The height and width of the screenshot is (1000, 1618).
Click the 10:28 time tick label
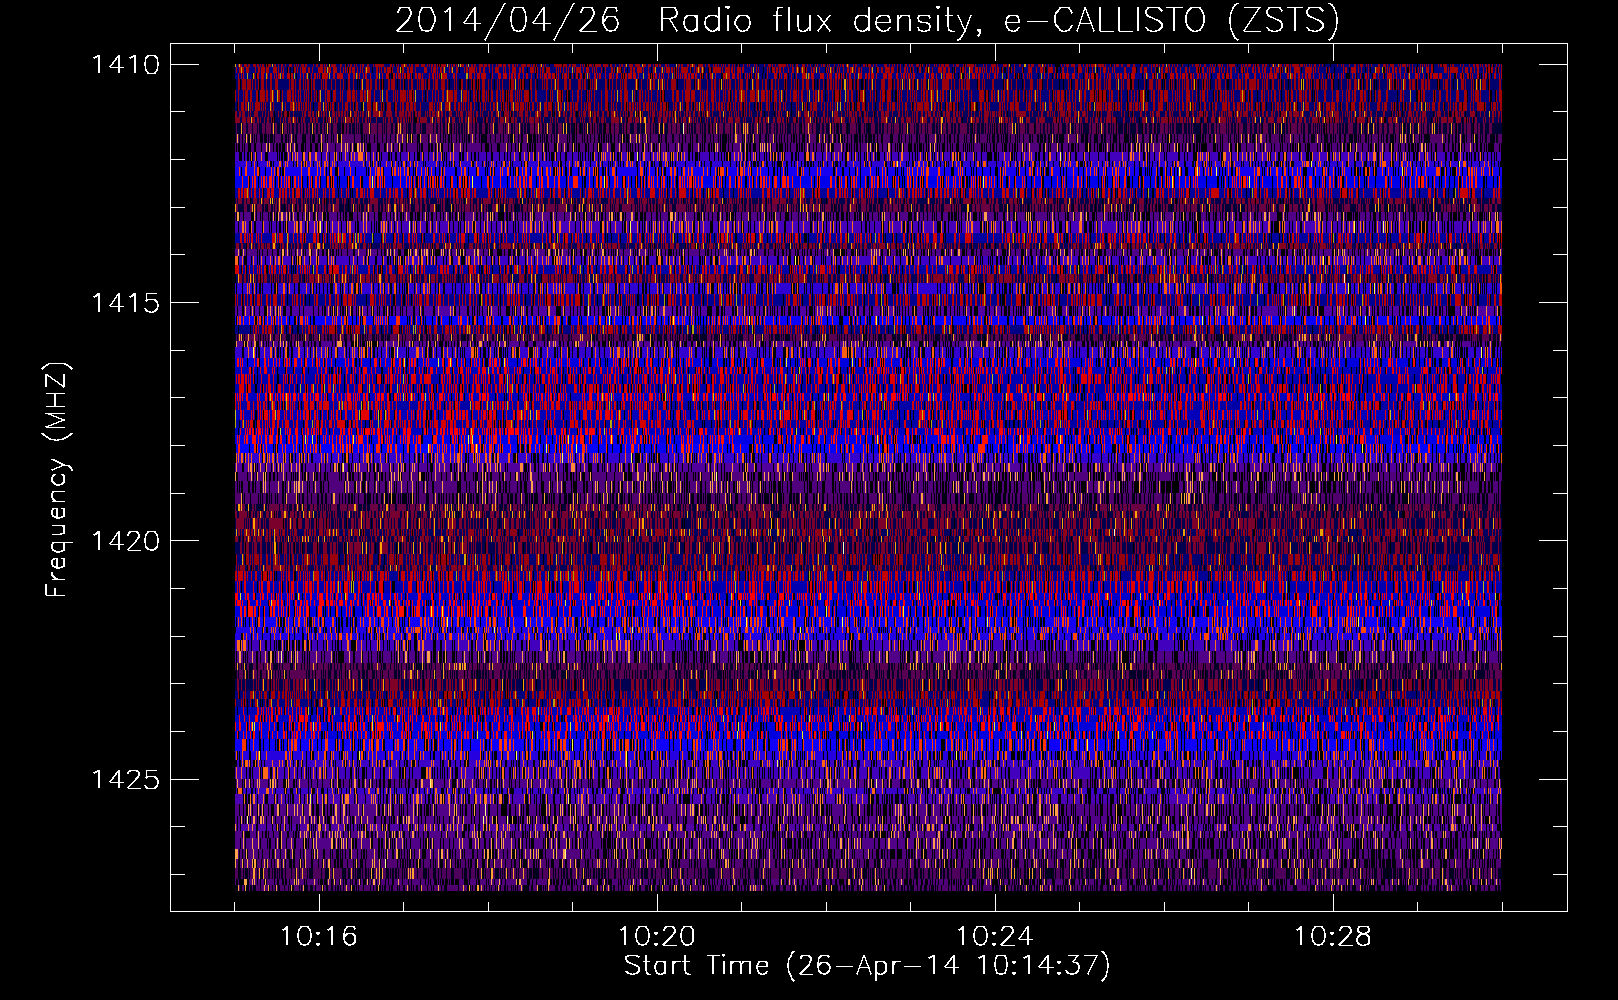(x=1332, y=937)
